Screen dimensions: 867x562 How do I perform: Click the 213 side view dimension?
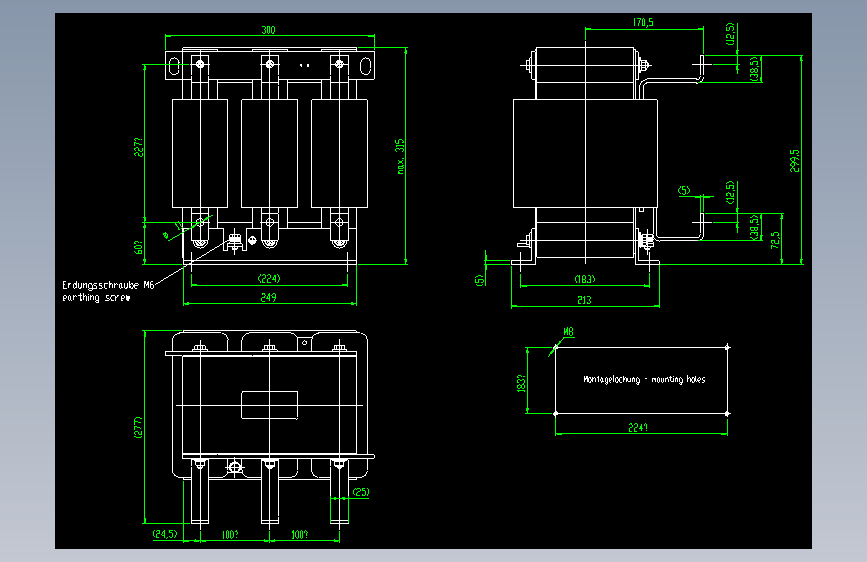tap(584, 300)
